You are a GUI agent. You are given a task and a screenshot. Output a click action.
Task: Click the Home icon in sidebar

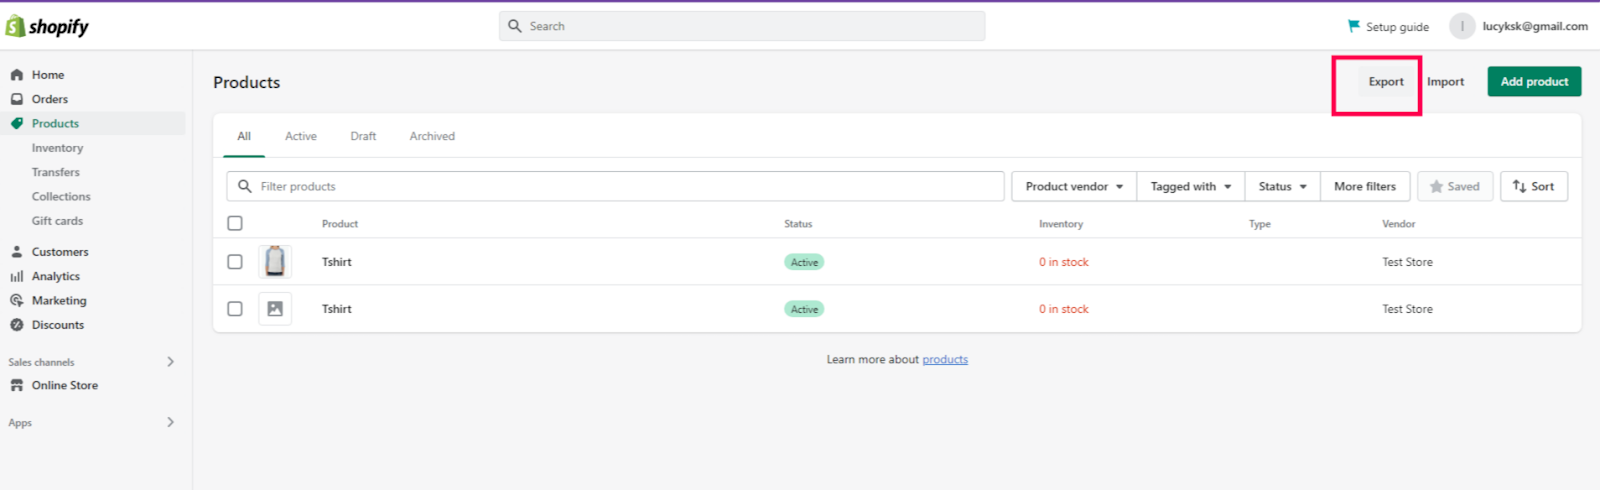click(17, 75)
